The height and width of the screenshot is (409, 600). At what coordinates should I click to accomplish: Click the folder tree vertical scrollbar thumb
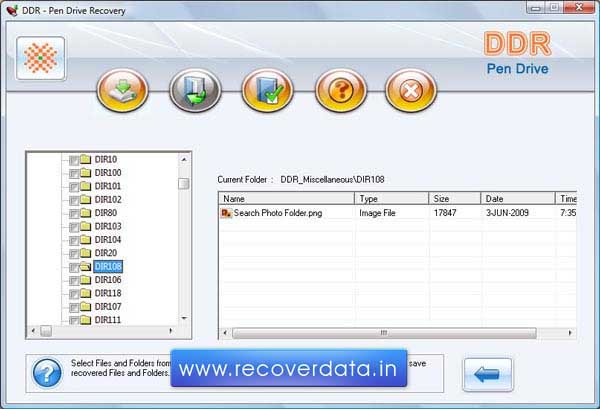(184, 184)
